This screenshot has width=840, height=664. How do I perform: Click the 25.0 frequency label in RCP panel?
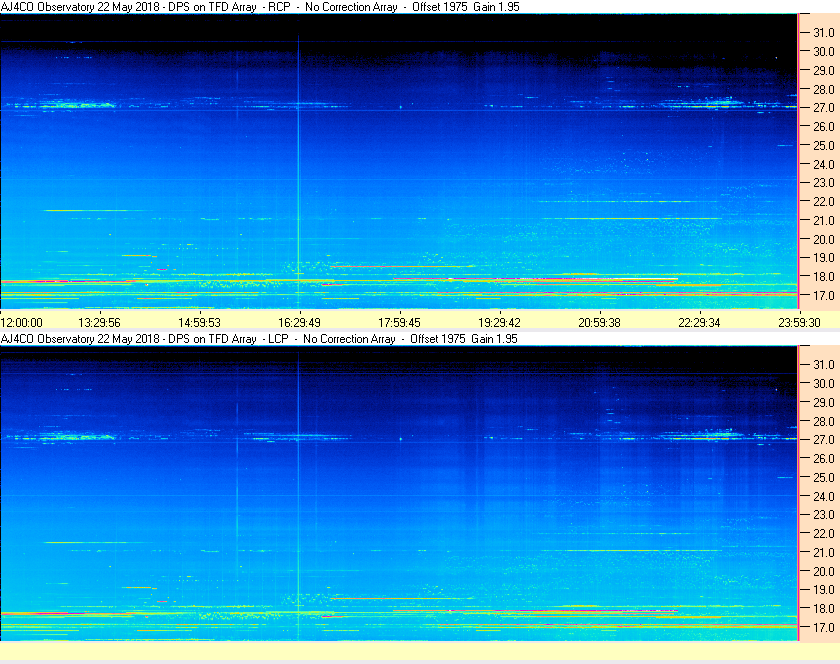[824, 145]
